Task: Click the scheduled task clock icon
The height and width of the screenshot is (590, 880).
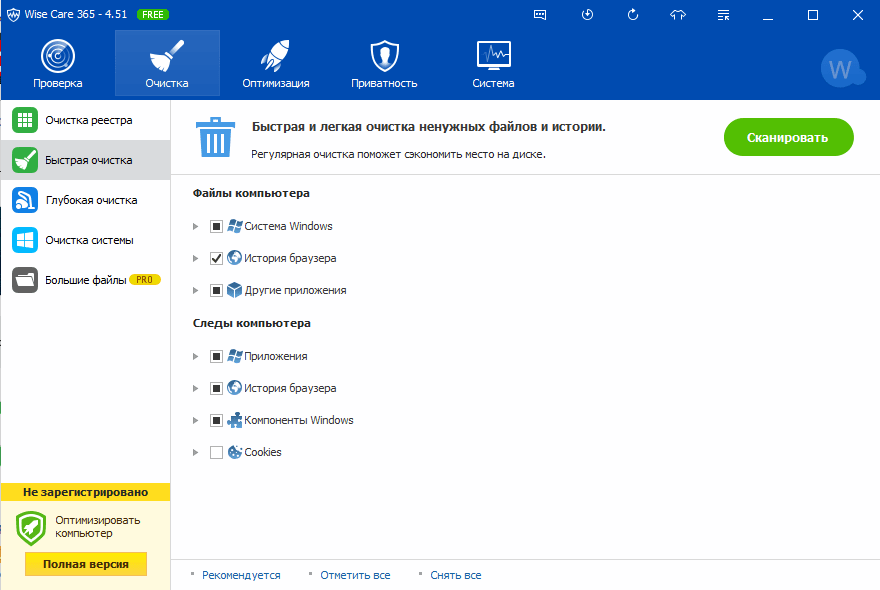Action: (587, 15)
